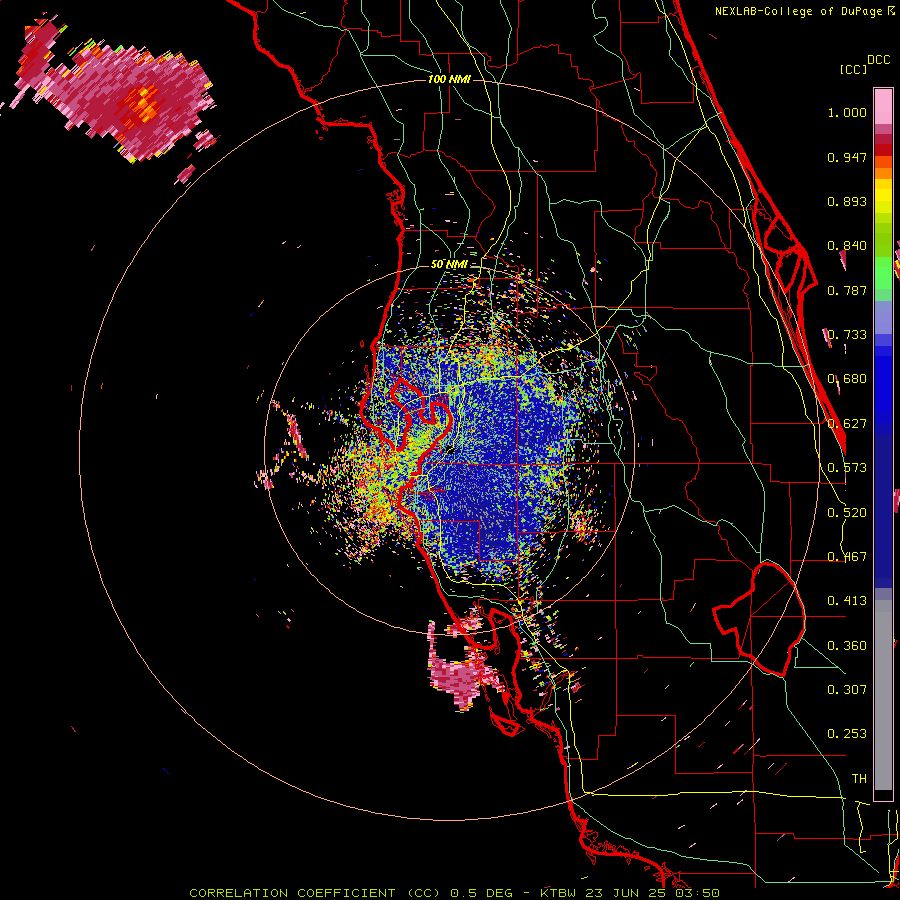Image resolution: width=900 pixels, height=900 pixels.
Task: Click the 0.413 color scale value
Action: (x=847, y=601)
